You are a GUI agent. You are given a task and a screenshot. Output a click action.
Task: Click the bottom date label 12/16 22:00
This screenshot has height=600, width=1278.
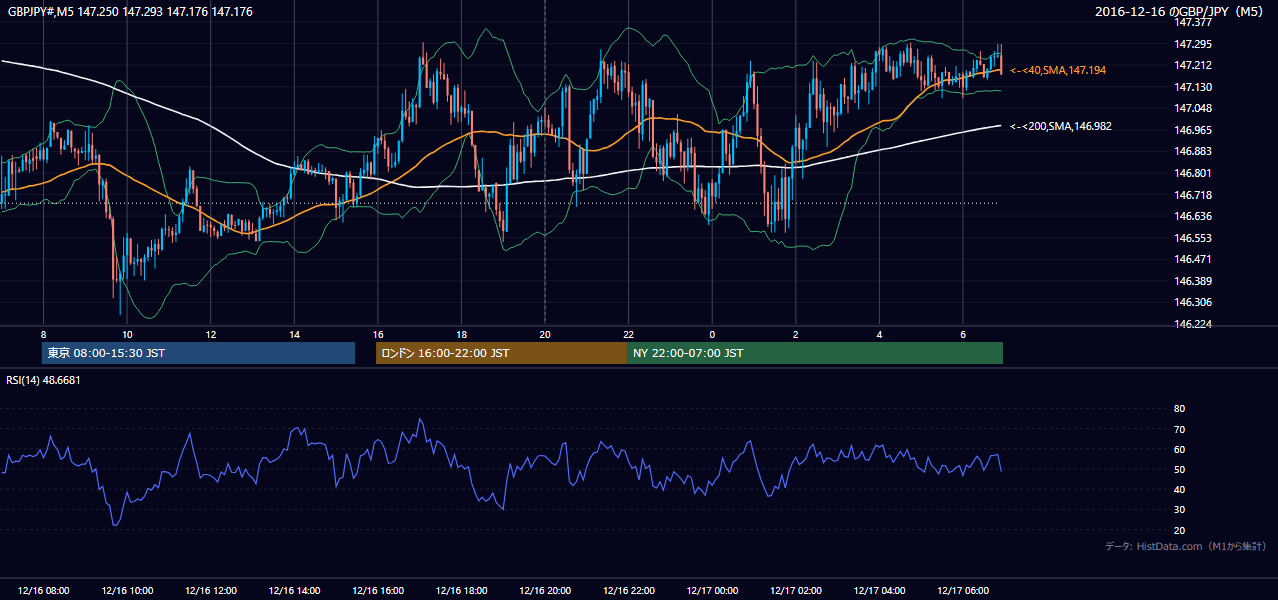pyautogui.click(x=628, y=591)
